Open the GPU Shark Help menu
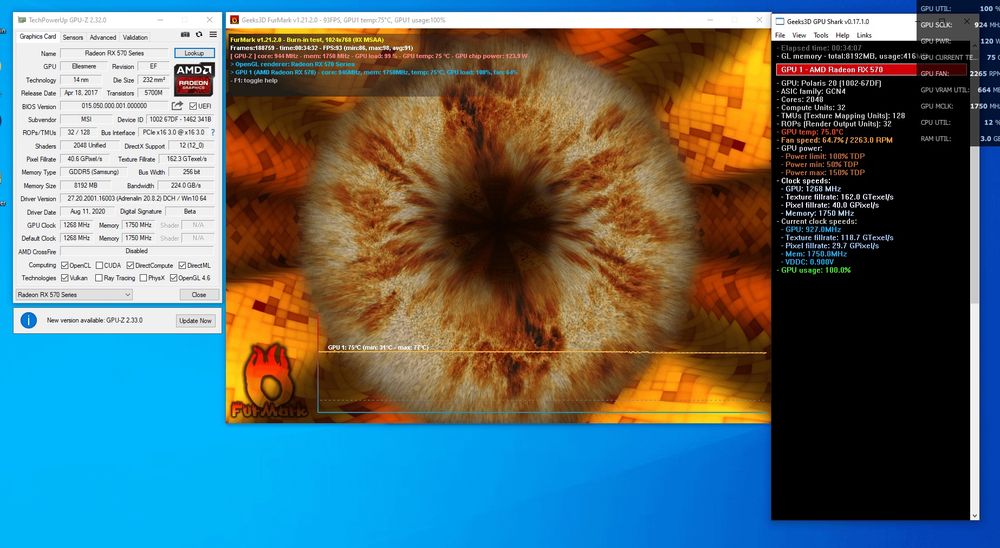Screen dimensions: 1000x548 842,35
